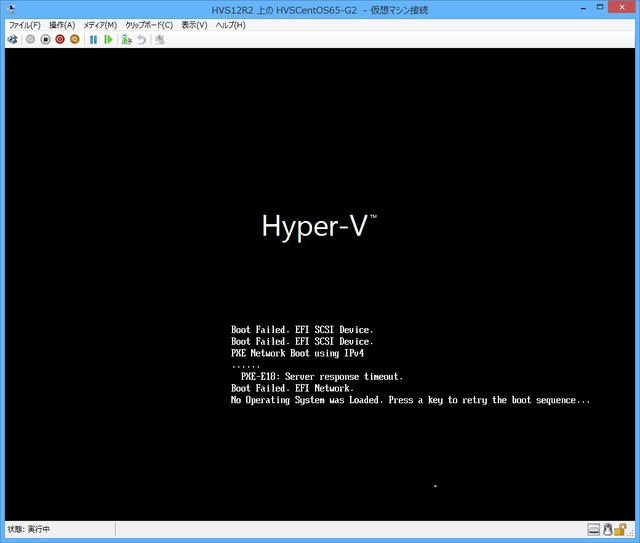Click the window system icon in title bar
The height and width of the screenshot is (543, 640).
(11, 9)
